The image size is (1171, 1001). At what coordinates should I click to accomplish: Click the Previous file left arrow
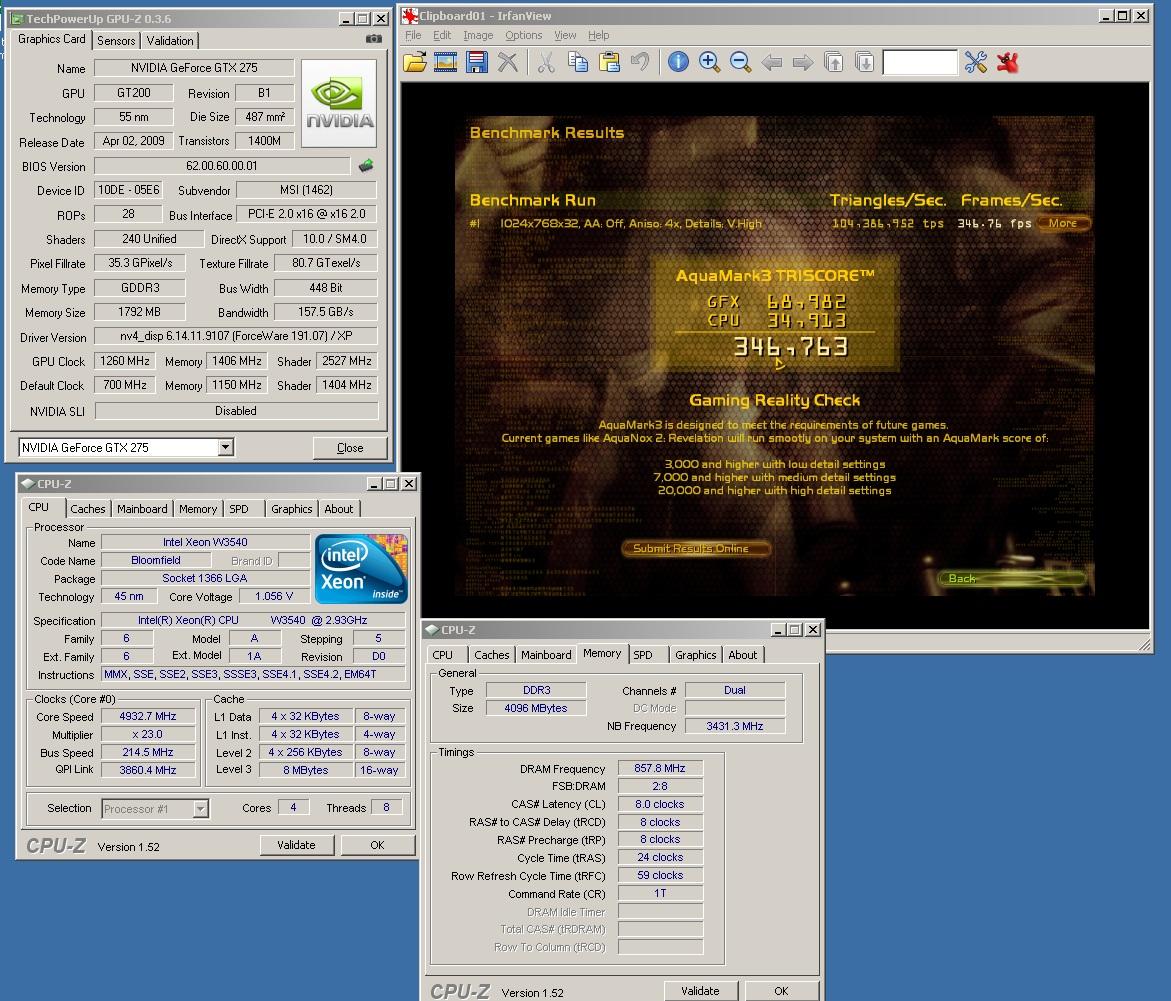tap(771, 62)
